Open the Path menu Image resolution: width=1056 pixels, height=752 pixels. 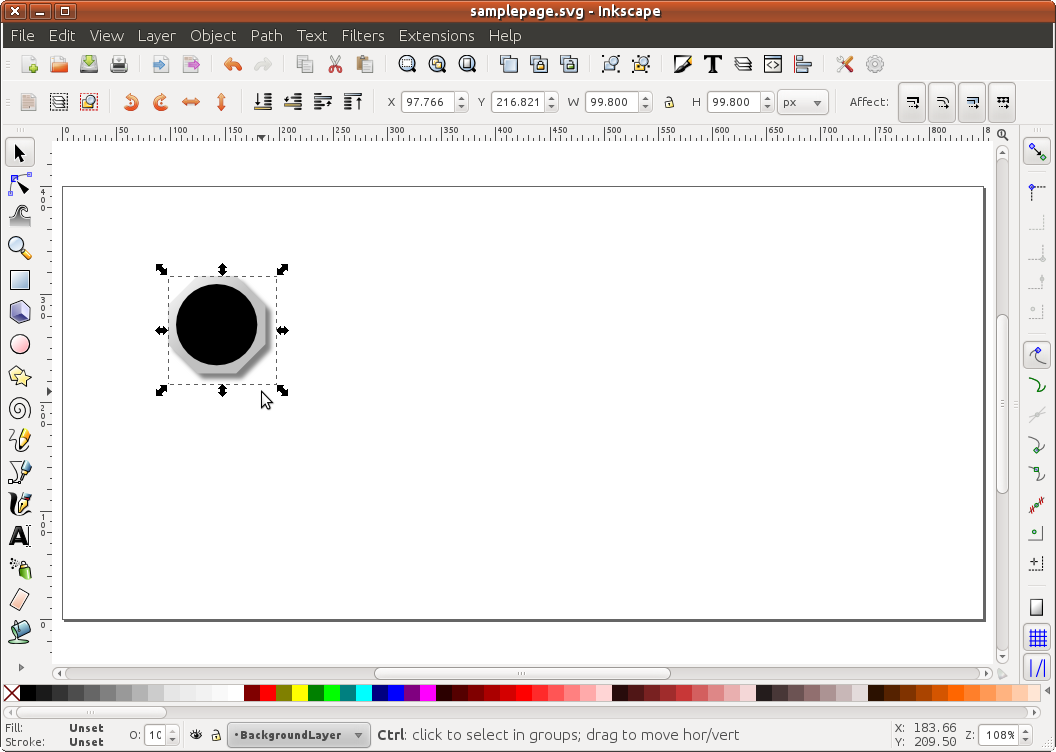pos(266,35)
